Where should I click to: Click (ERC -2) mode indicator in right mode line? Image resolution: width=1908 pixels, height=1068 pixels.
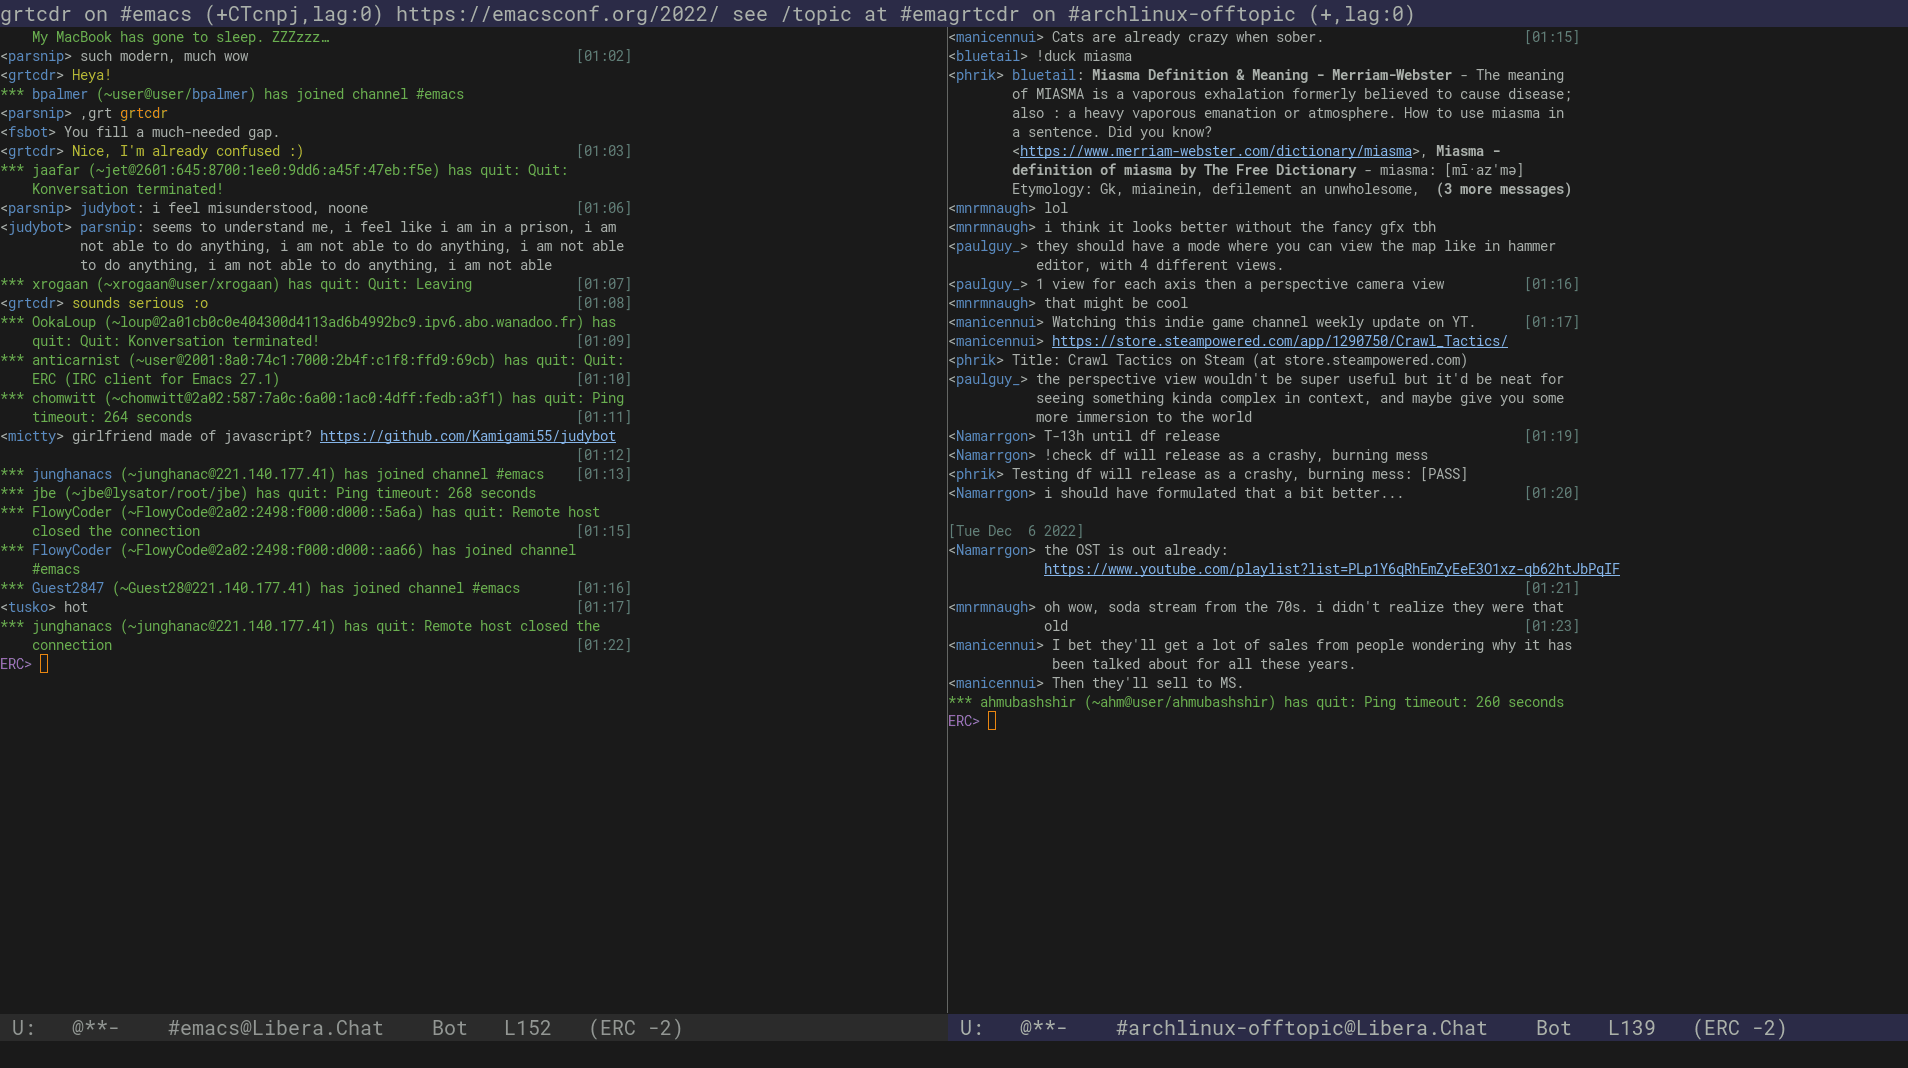tap(1740, 1028)
